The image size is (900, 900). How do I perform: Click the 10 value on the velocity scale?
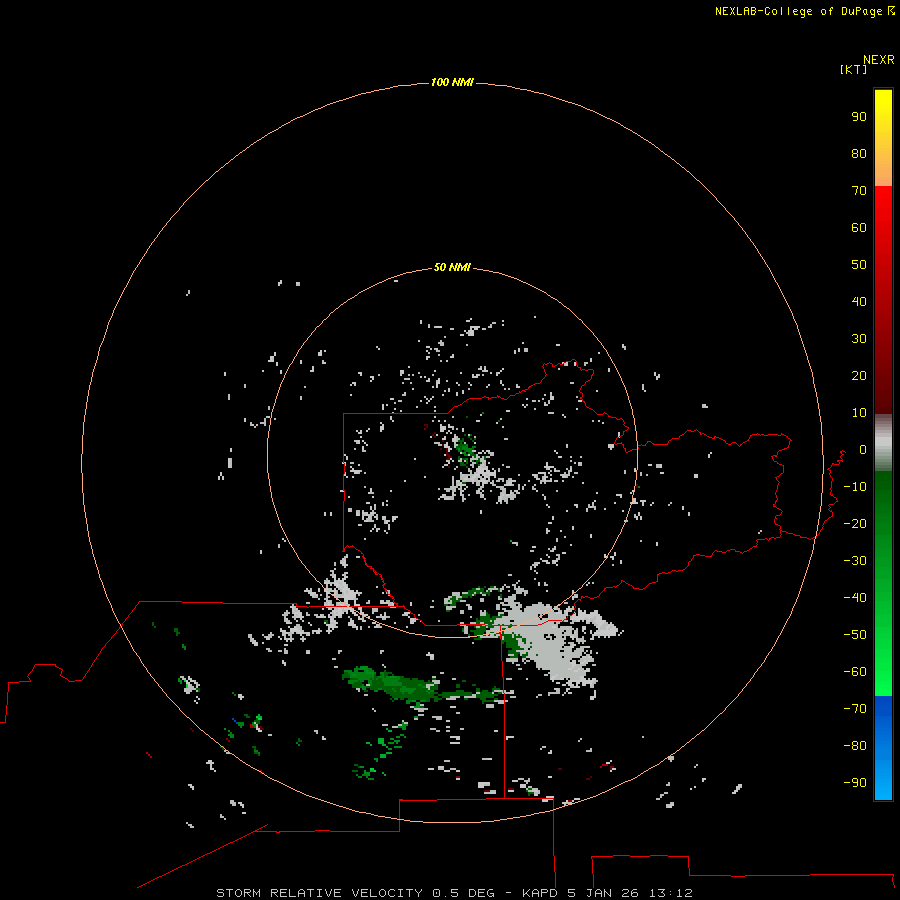(x=859, y=413)
